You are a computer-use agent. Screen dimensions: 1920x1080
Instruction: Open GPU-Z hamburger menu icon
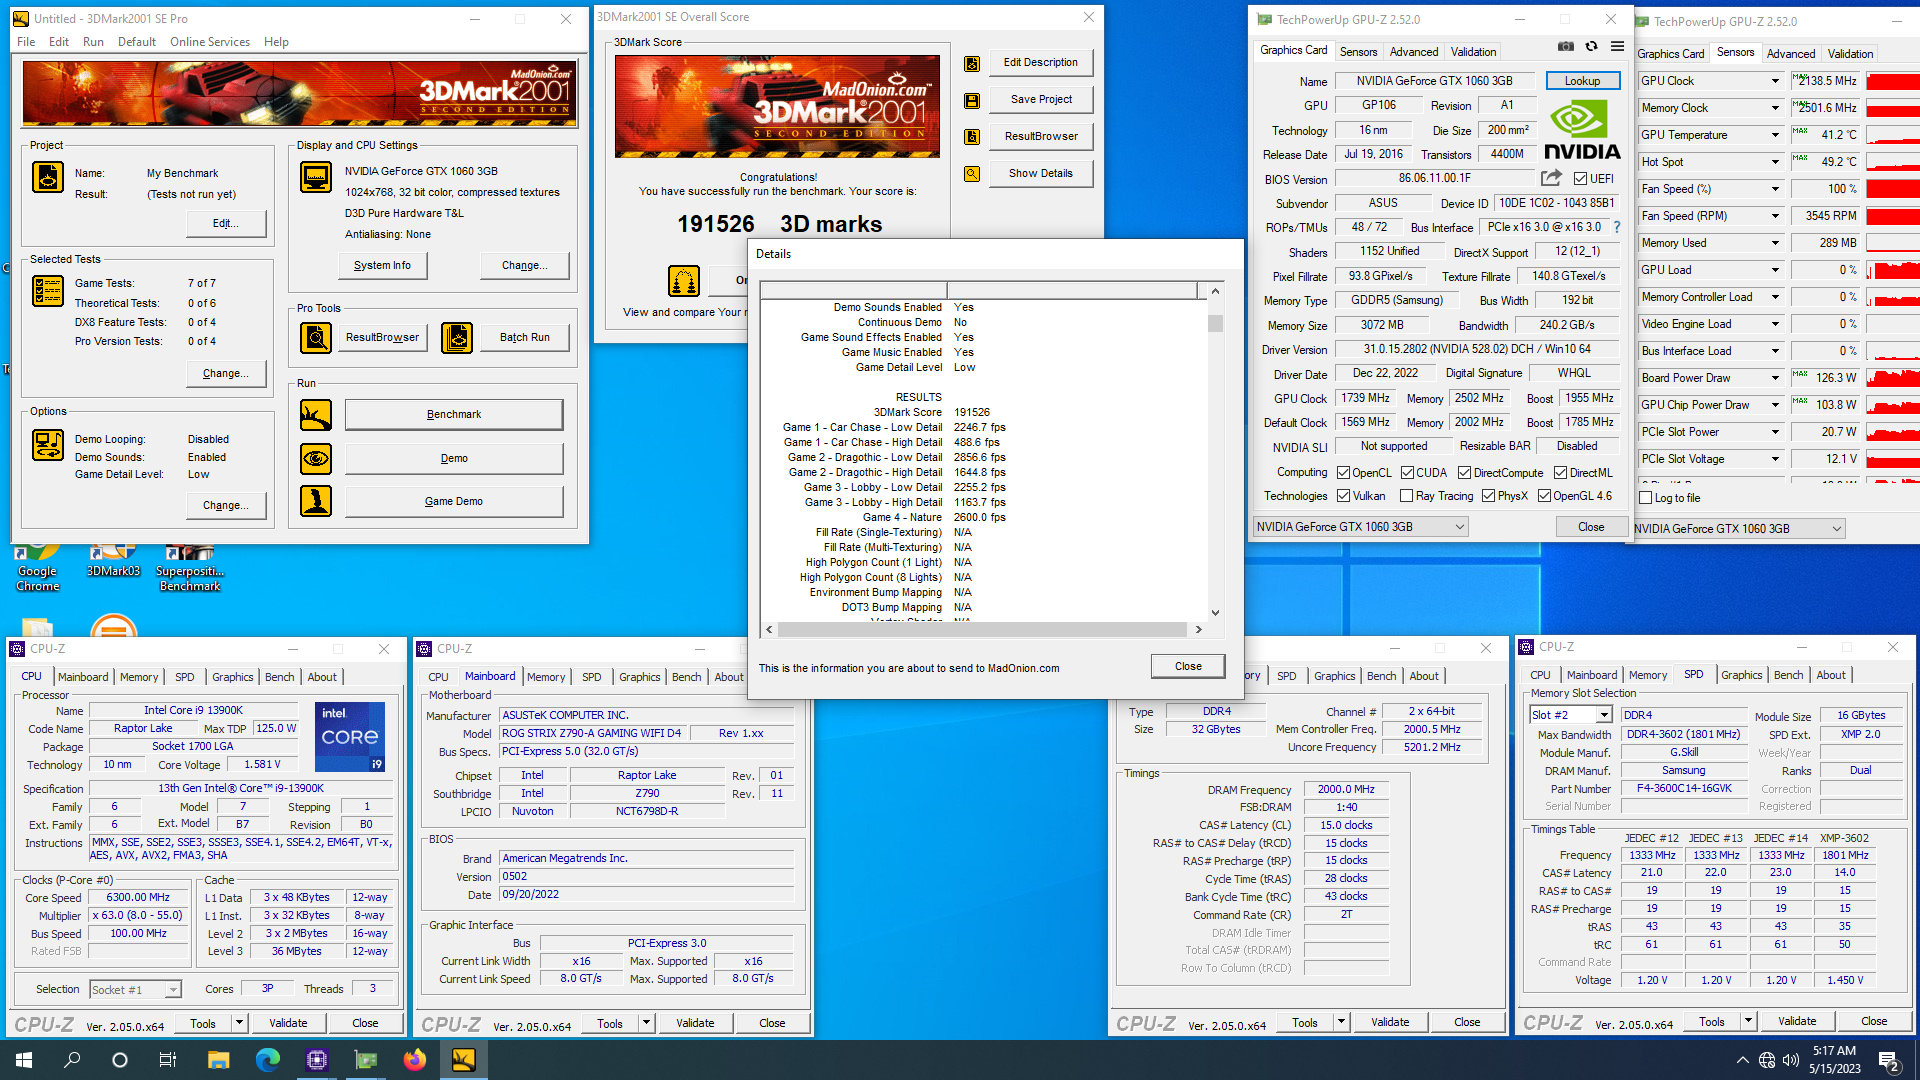(1617, 47)
